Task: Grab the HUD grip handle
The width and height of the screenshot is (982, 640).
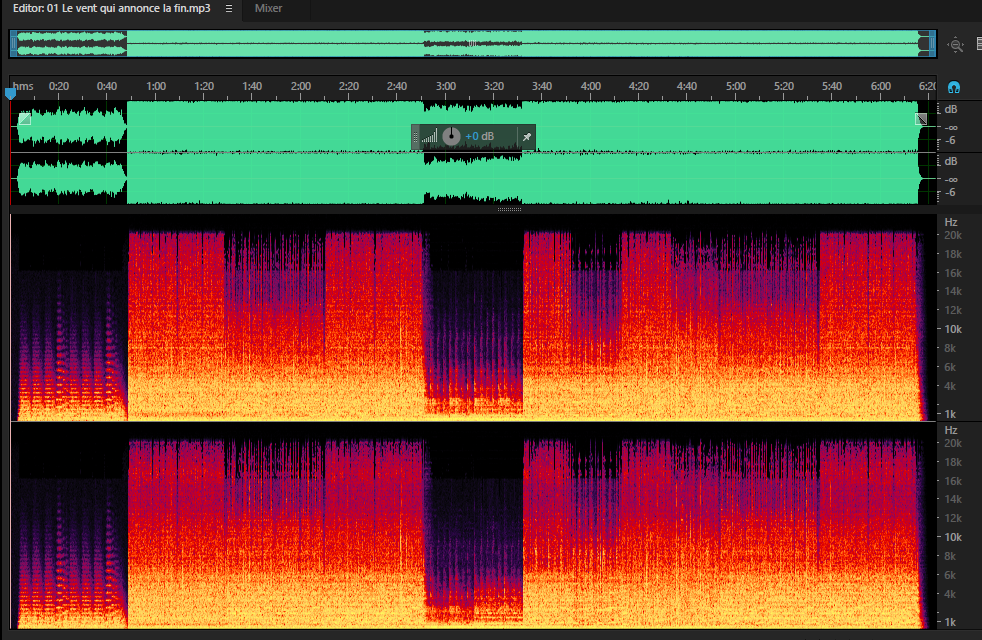Action: (415, 137)
